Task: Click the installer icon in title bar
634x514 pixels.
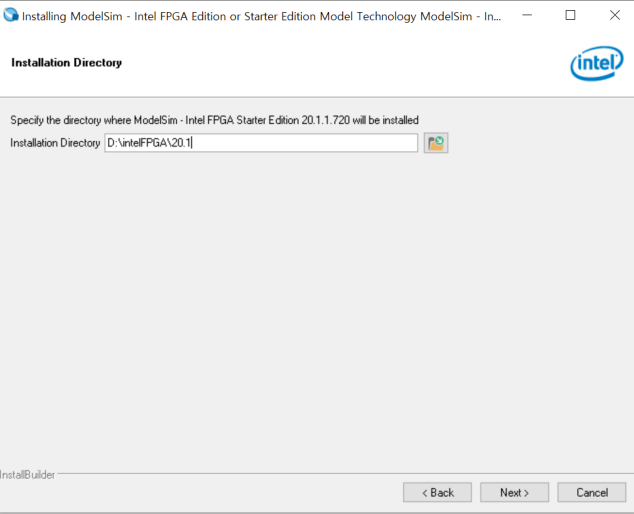Action: (11, 15)
